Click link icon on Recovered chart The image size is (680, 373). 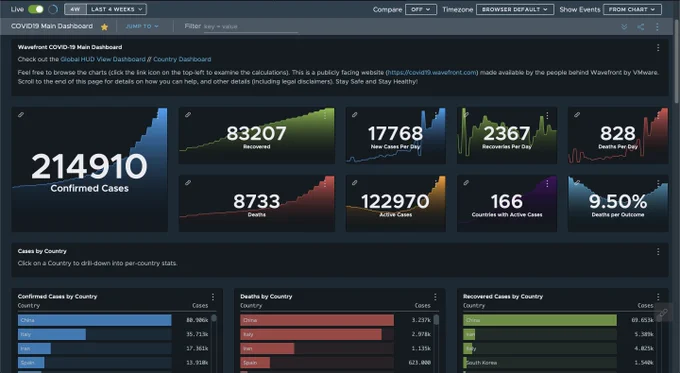[x=188, y=115]
